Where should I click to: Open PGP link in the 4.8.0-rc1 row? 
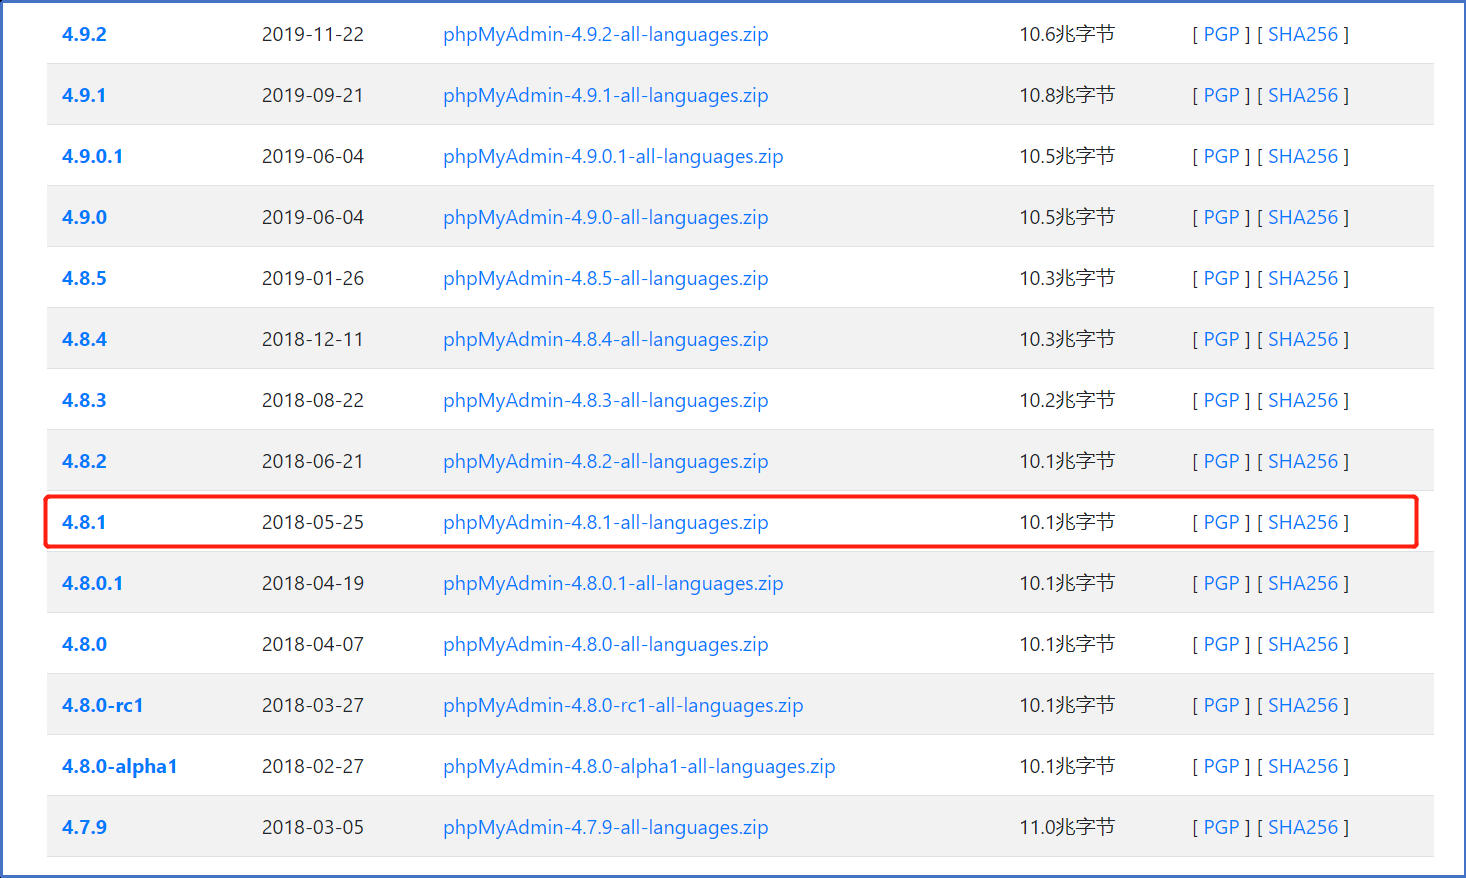pyautogui.click(x=1221, y=705)
